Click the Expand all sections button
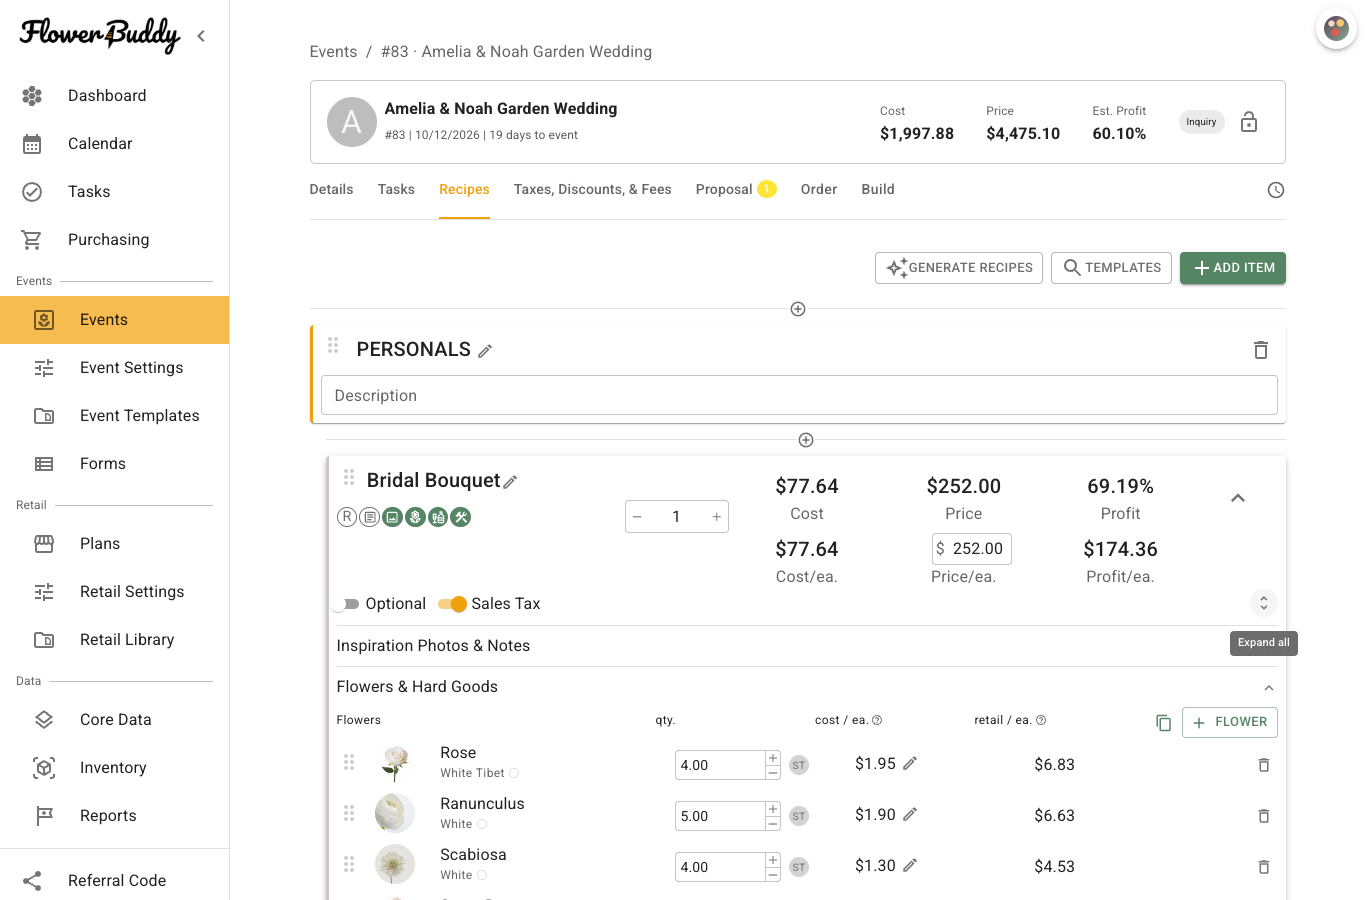The image size is (1365, 900). tap(1264, 603)
